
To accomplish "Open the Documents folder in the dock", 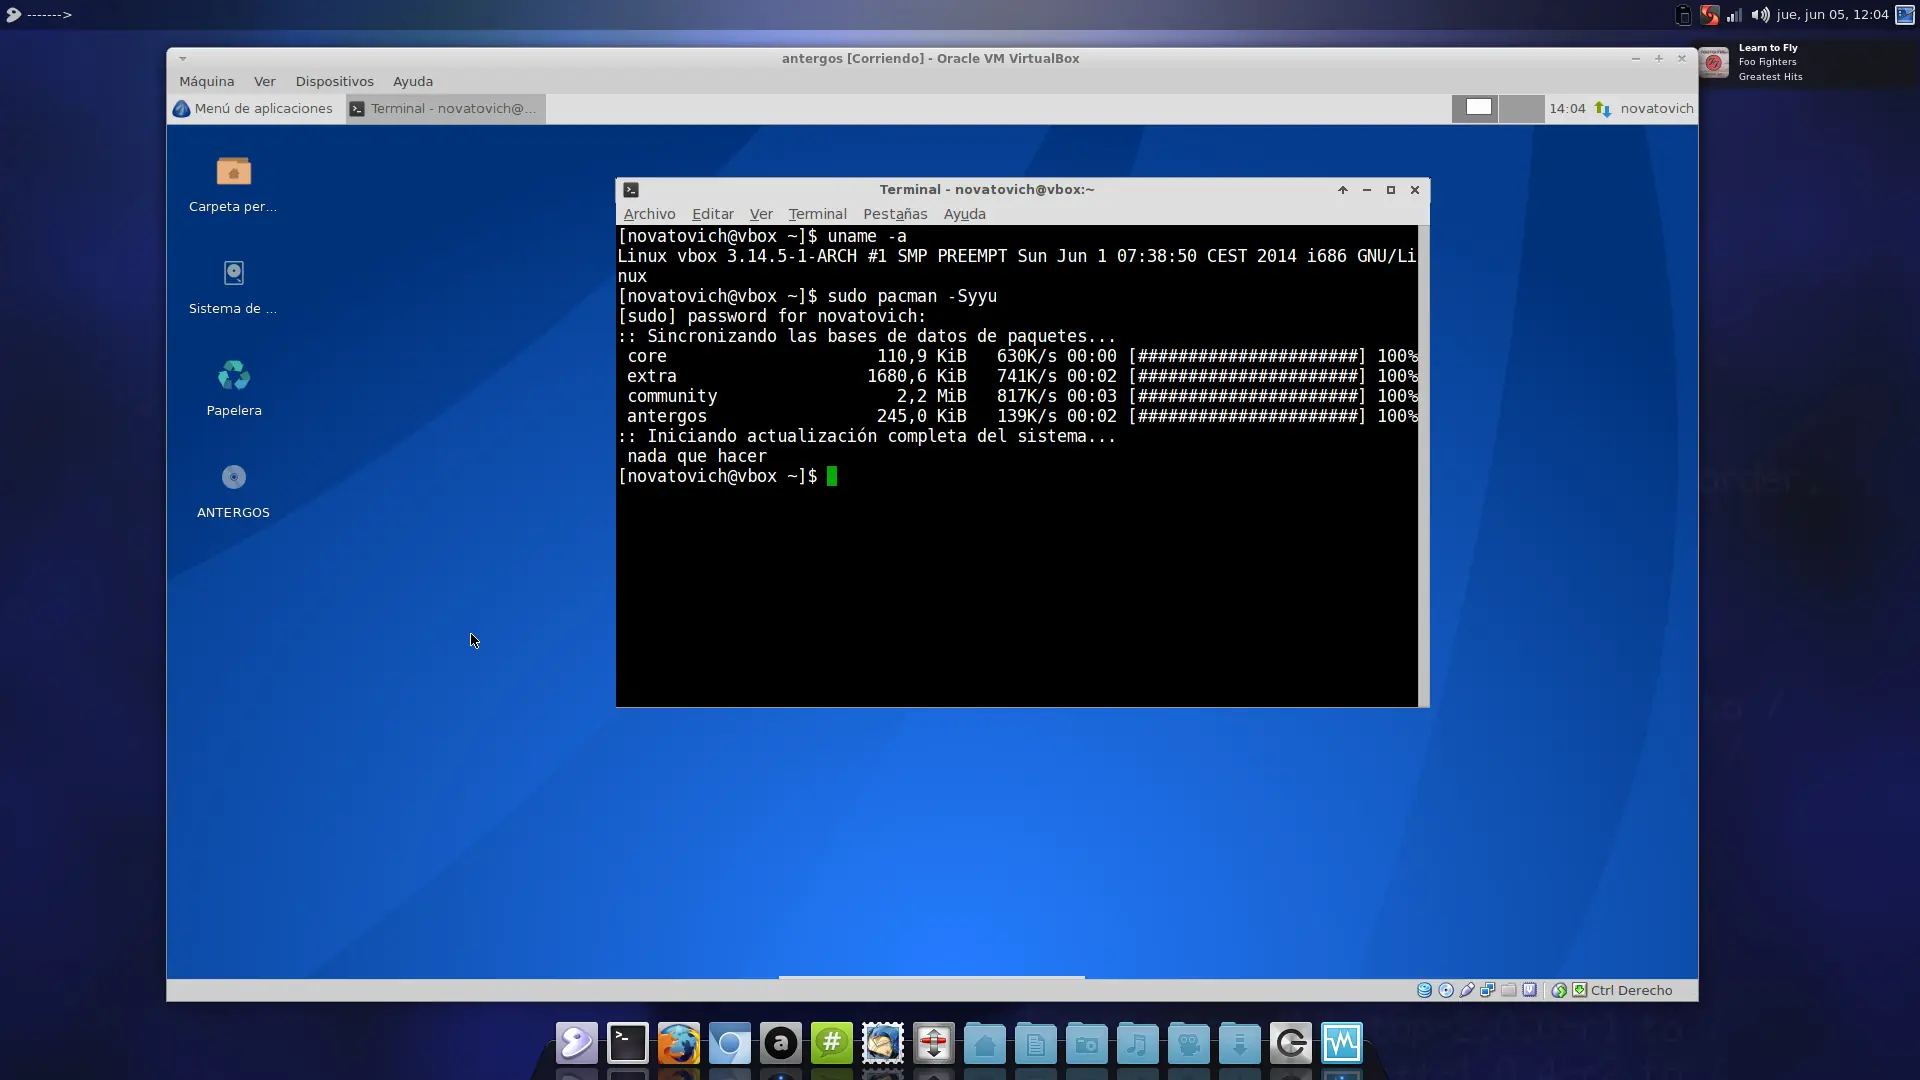I will pyautogui.click(x=1036, y=1044).
